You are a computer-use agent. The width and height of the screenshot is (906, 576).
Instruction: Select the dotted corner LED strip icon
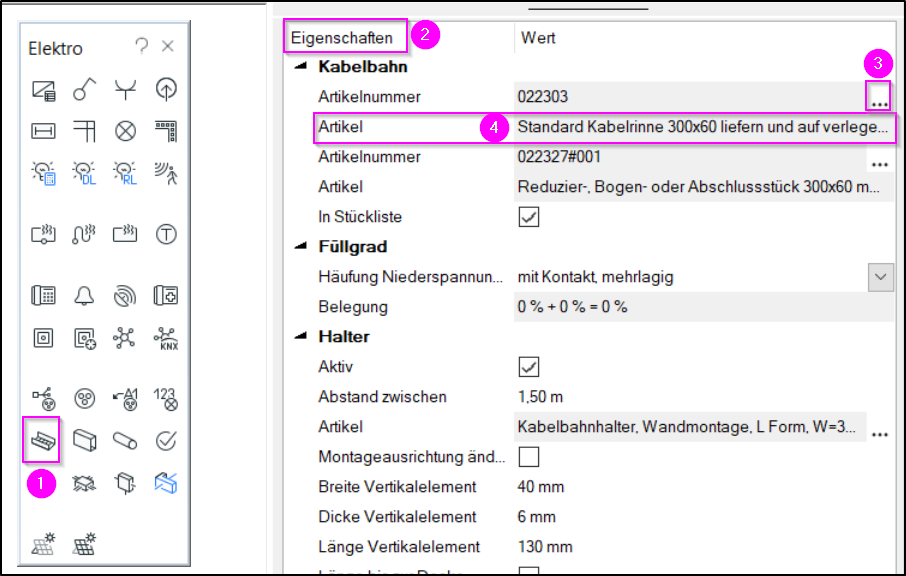click(x=166, y=131)
